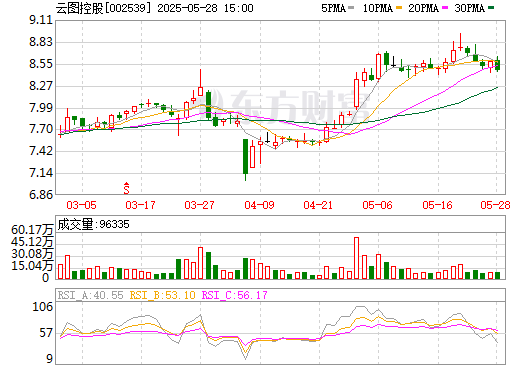The height and width of the screenshot is (365, 520).
Task: Click the 7.70 price axis label
Action: (41, 129)
